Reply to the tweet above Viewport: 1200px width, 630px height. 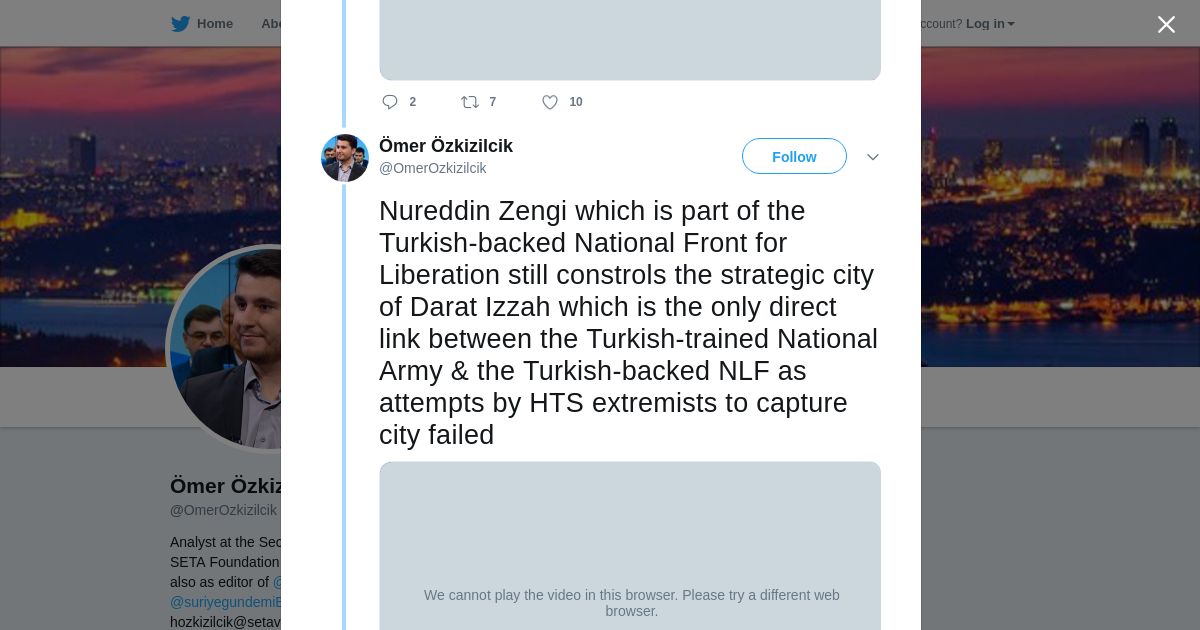click(x=390, y=102)
